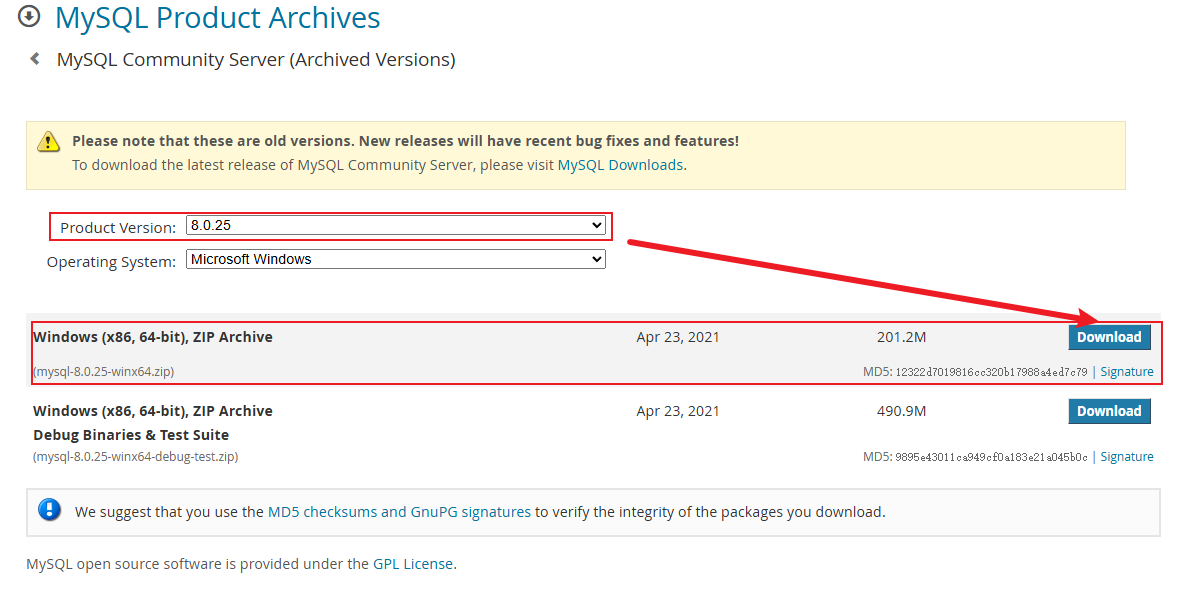Click the MySQL Product Archives heading
Screen dimensions: 1194x599
pos(217,18)
